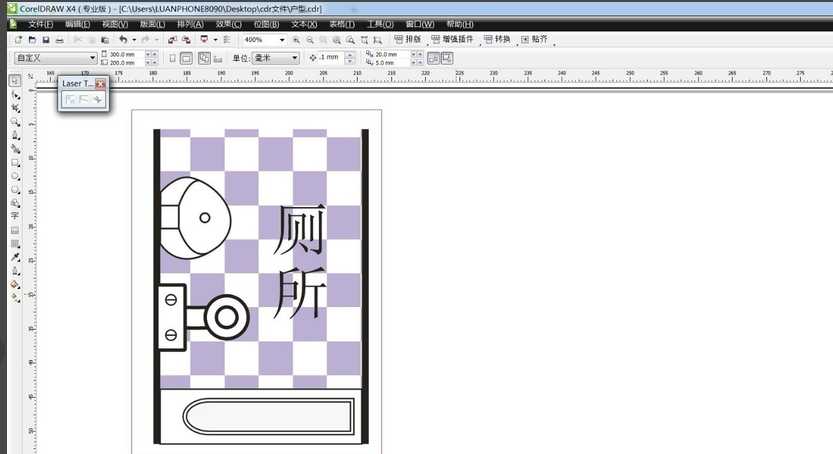
Task: Expand the 自定义 paper size dropdown
Action: 92,58
